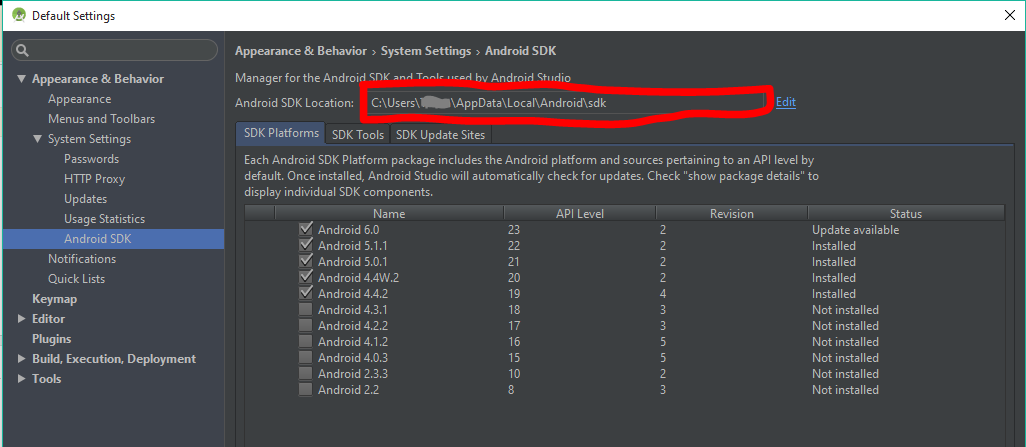
Task: Open the Updates settings page
Action: click(85, 199)
